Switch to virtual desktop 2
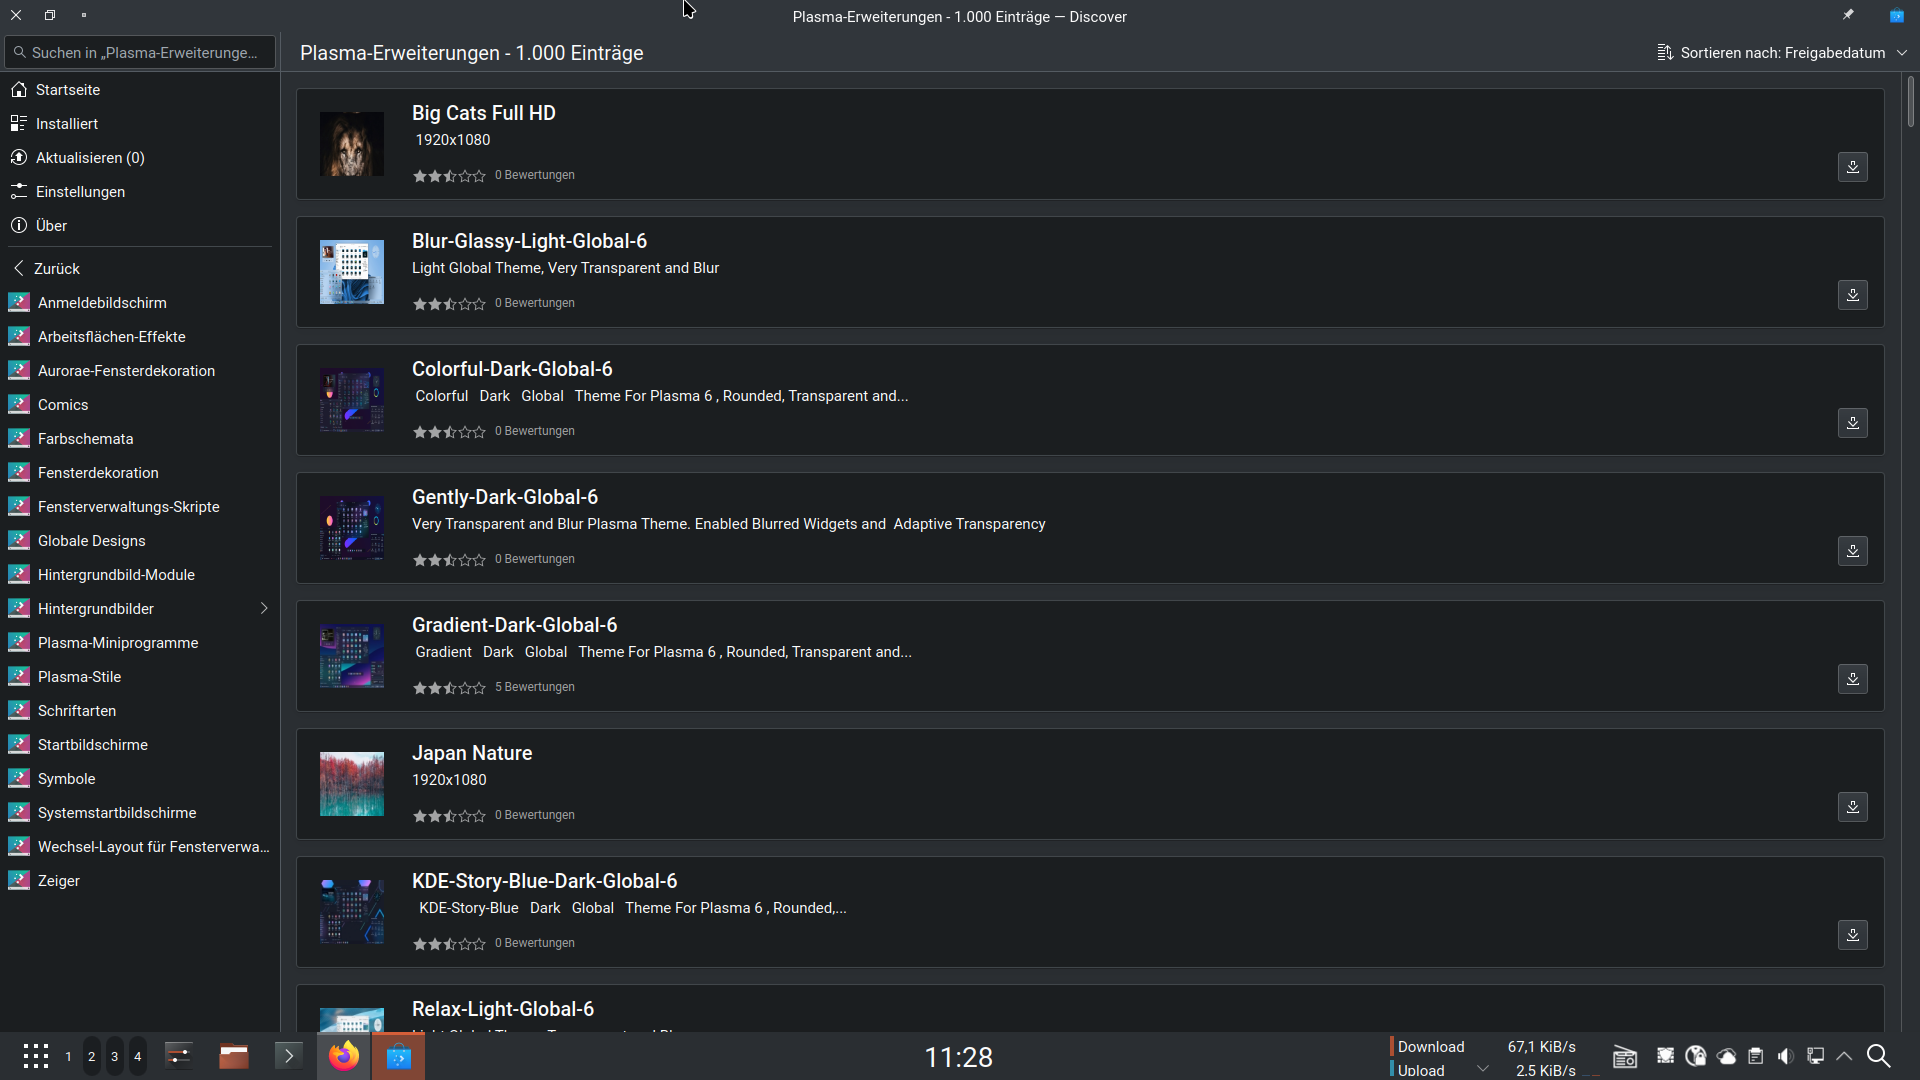This screenshot has height=1080, width=1920. (91, 1057)
